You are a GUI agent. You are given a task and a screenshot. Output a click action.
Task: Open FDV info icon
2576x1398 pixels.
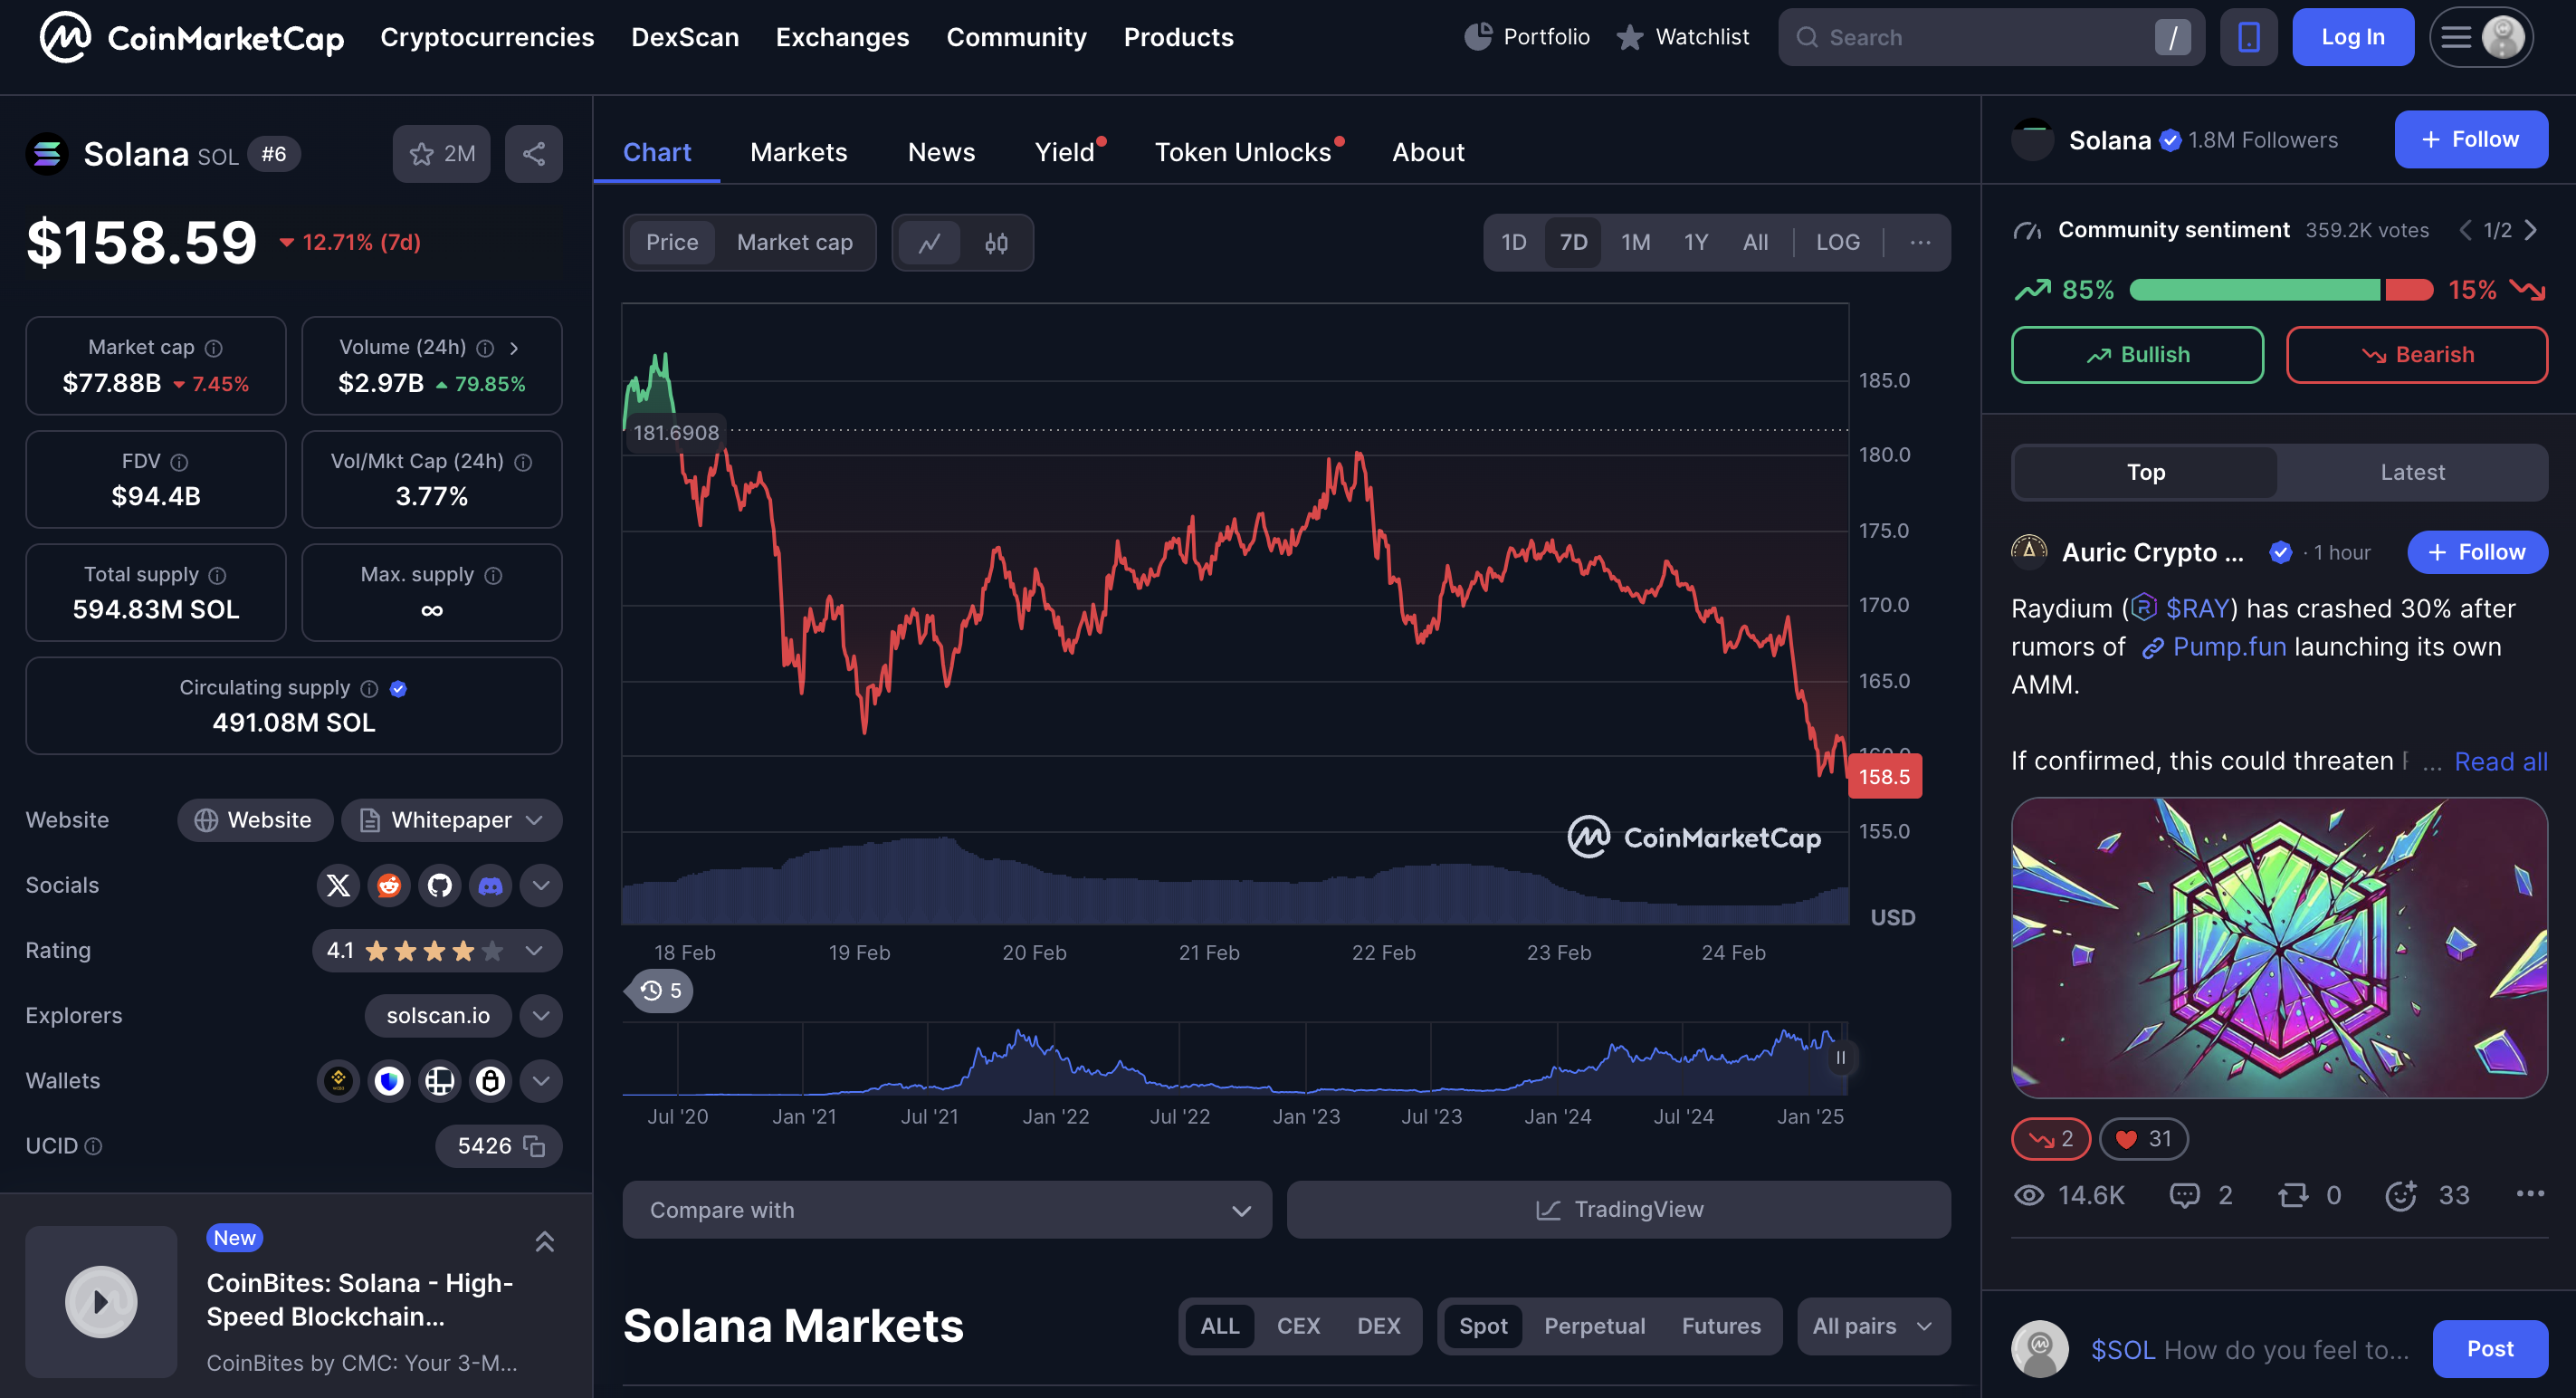click(x=179, y=462)
